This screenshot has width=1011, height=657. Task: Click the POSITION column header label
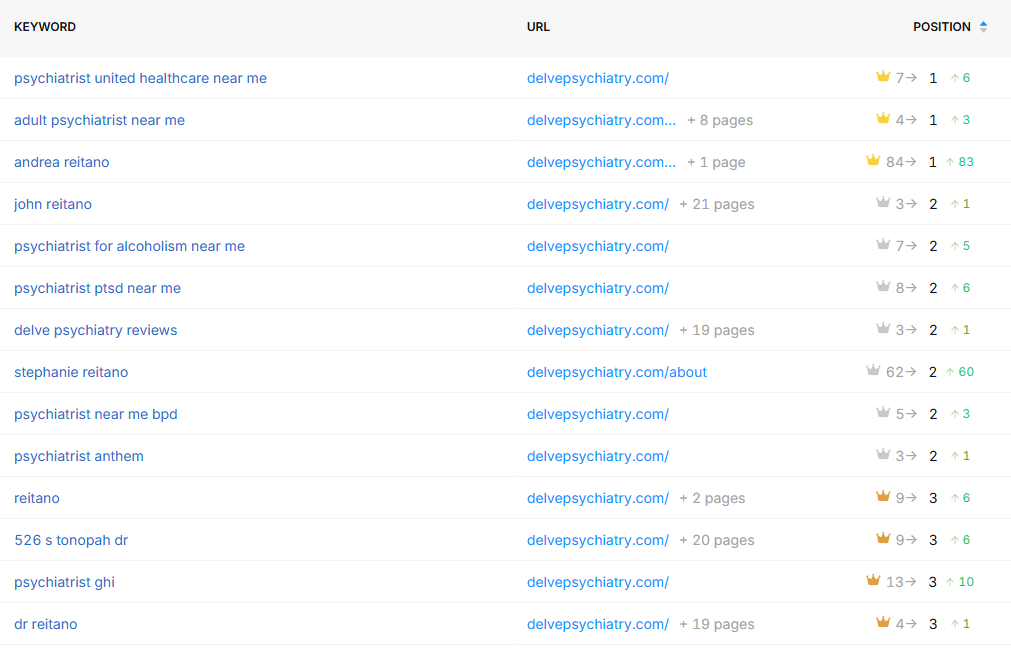pos(942,26)
